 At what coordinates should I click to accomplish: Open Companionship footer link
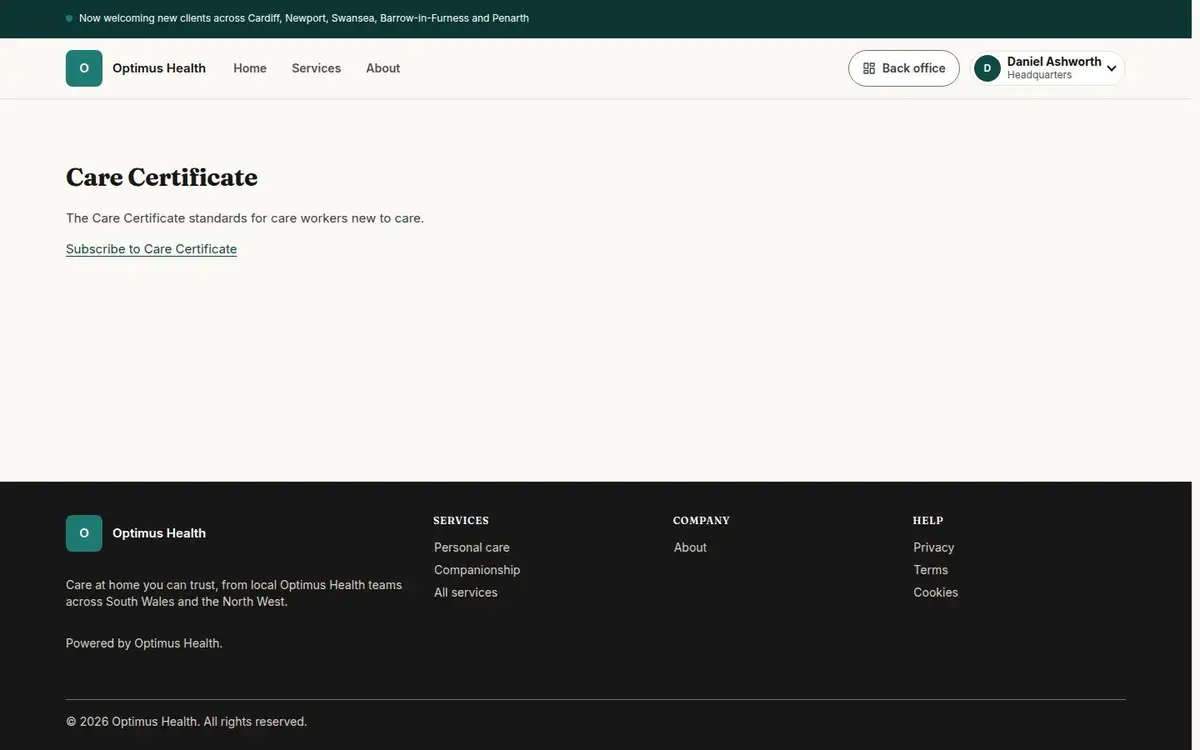point(477,570)
